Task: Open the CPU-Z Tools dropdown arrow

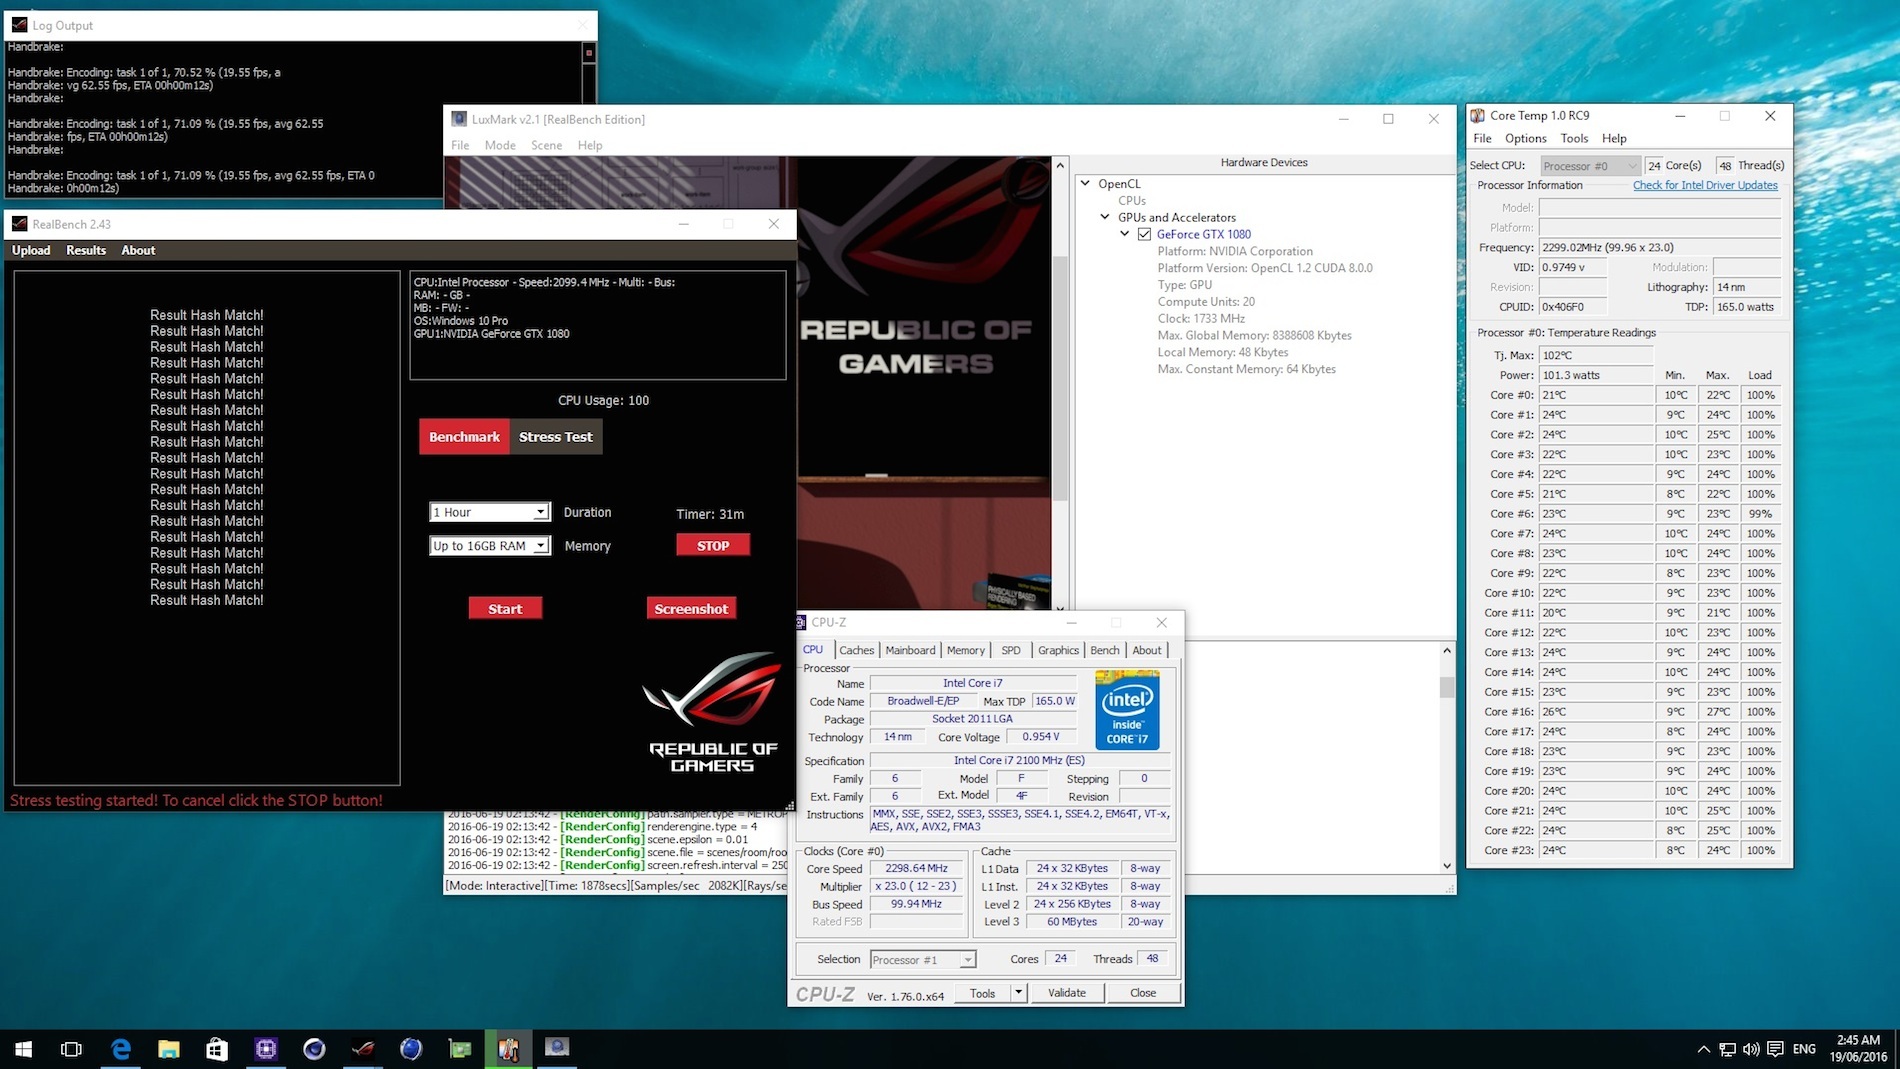Action: pyautogui.click(x=1018, y=993)
